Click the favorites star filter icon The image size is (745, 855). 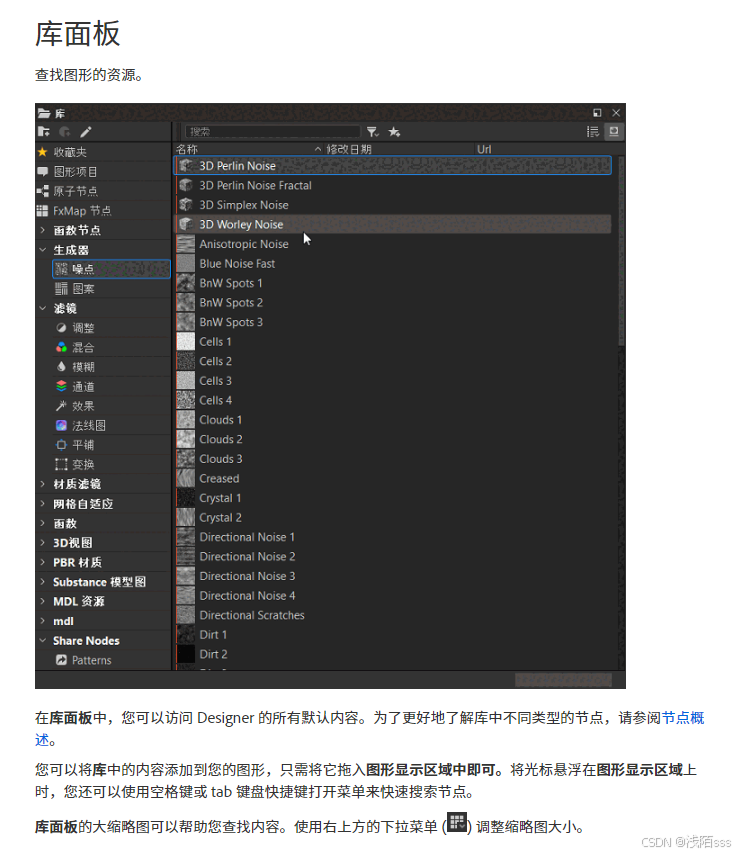[394, 132]
